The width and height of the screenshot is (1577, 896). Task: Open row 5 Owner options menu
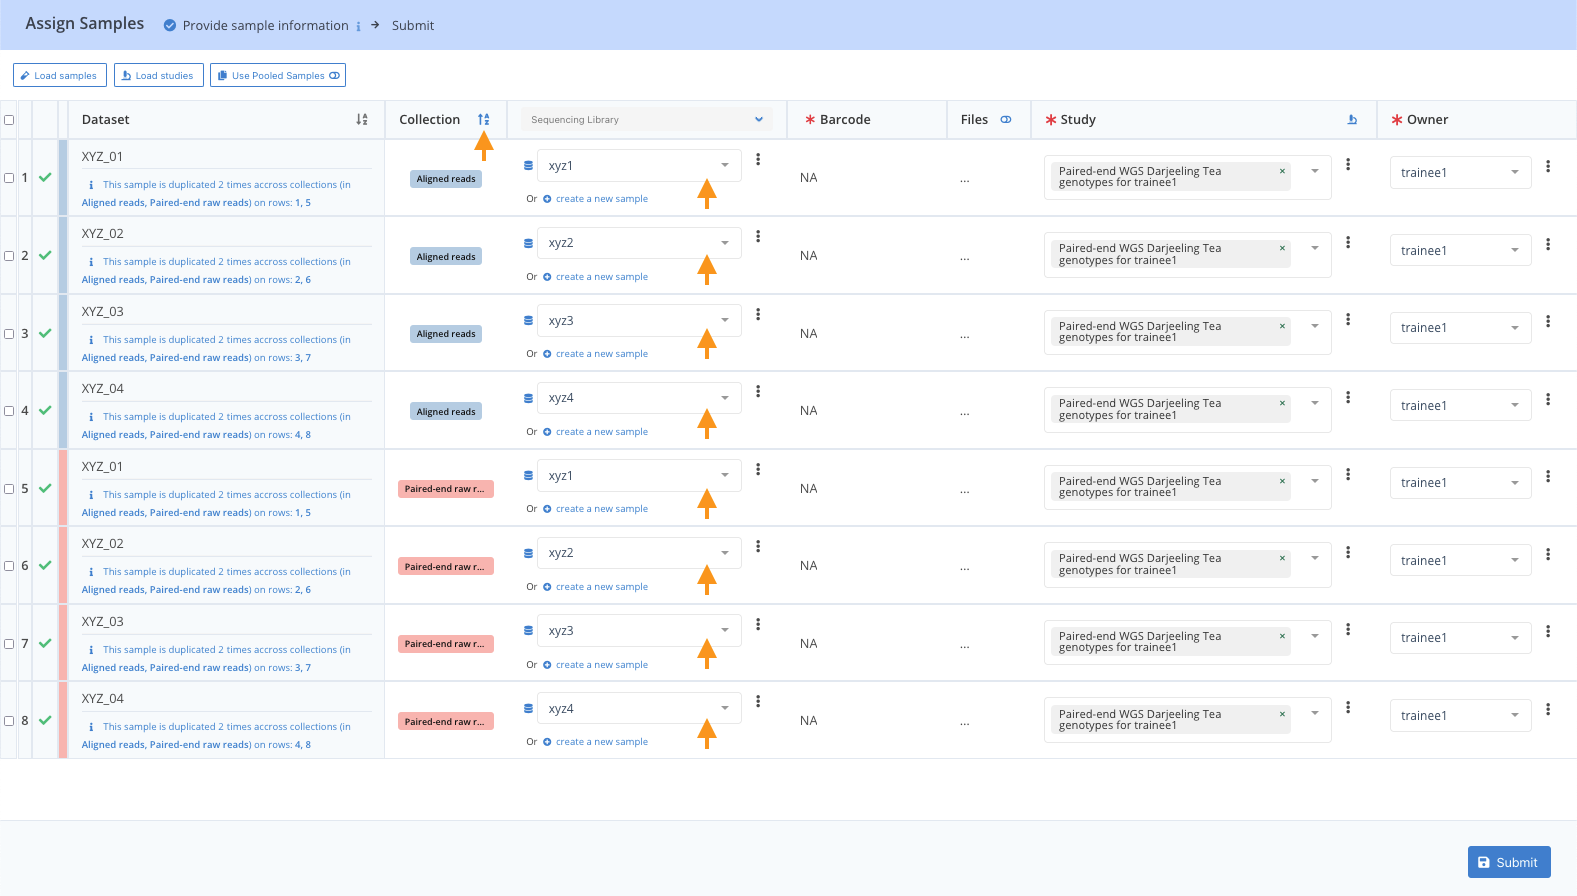tap(1548, 476)
